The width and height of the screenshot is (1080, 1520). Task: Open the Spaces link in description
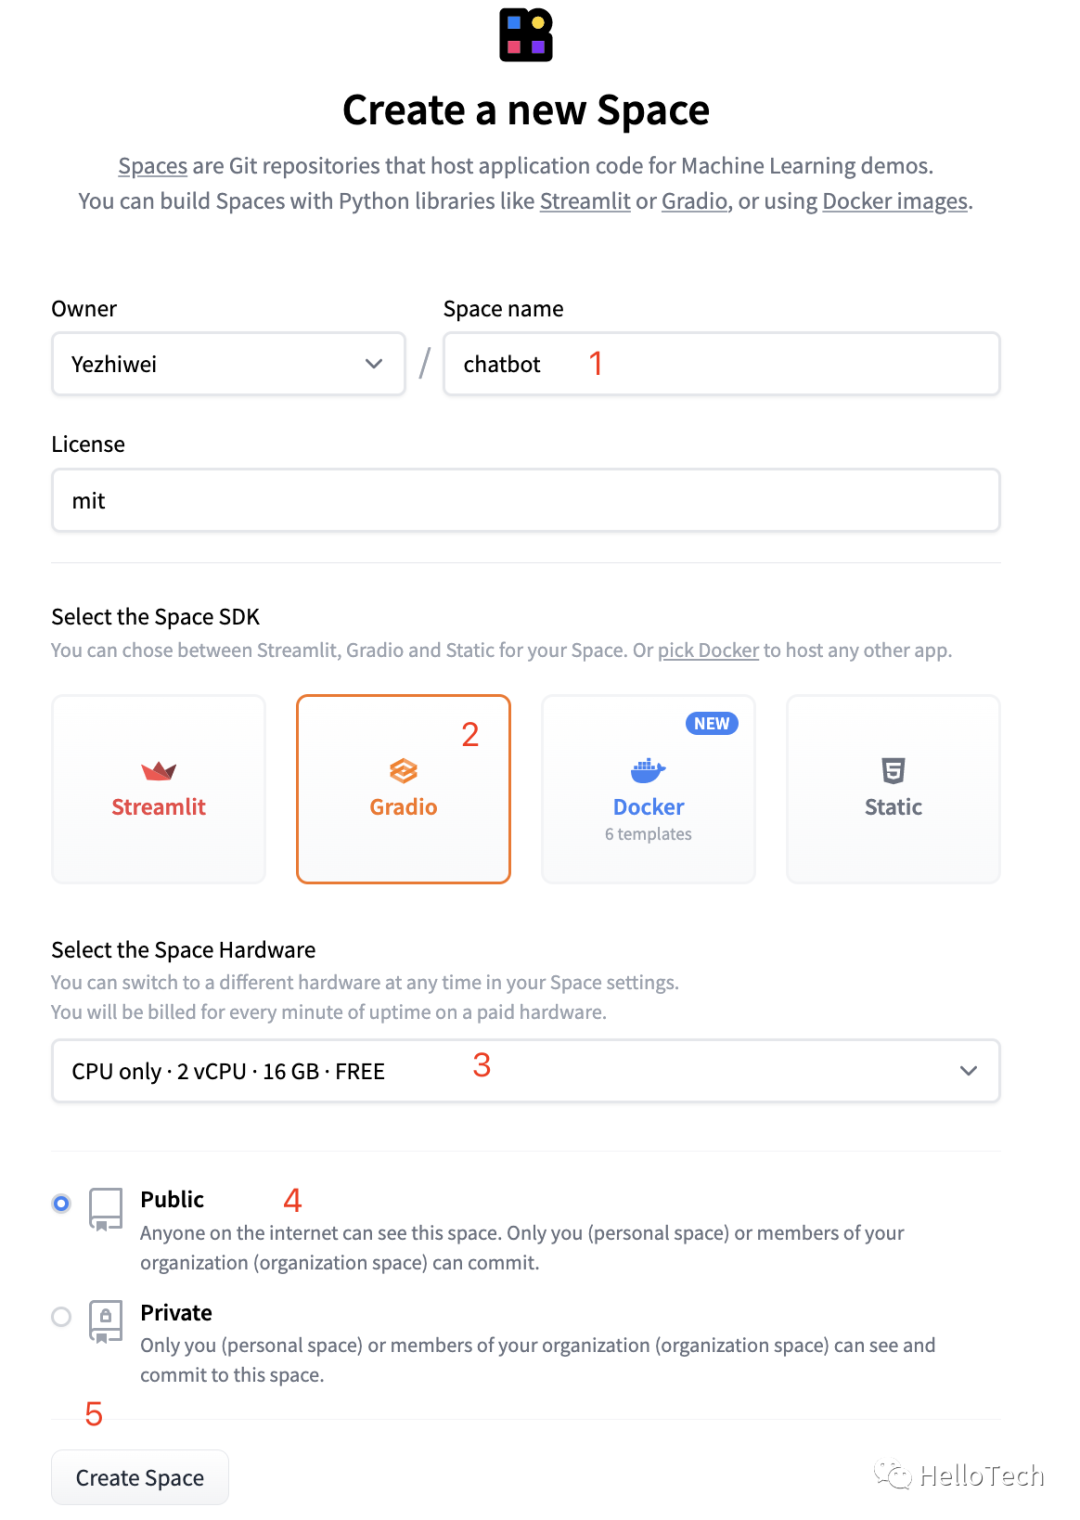coord(153,166)
